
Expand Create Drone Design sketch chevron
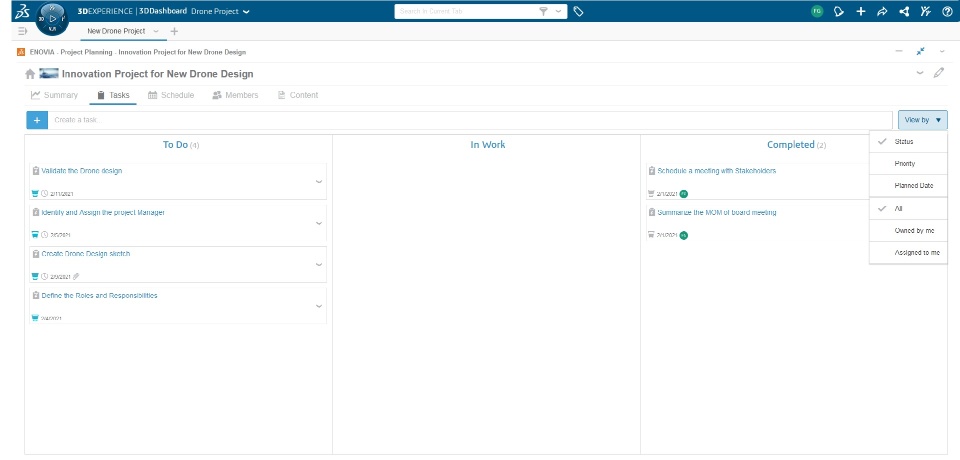coord(318,265)
